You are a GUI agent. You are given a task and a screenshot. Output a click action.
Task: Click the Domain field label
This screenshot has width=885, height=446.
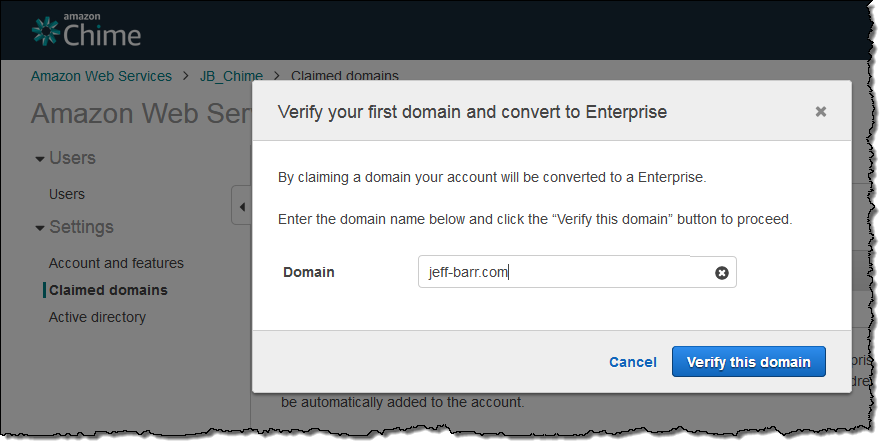[x=309, y=272]
